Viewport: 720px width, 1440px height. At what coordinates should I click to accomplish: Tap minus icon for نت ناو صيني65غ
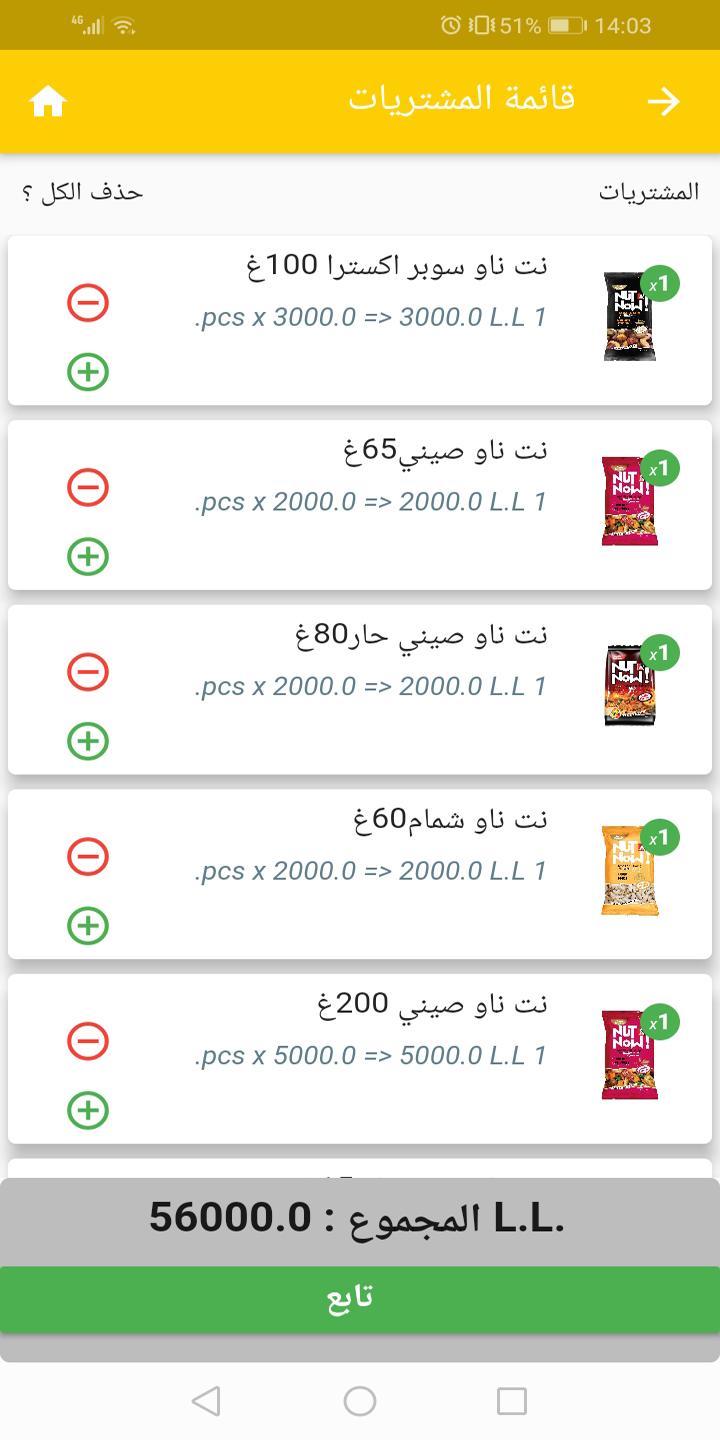(88, 487)
